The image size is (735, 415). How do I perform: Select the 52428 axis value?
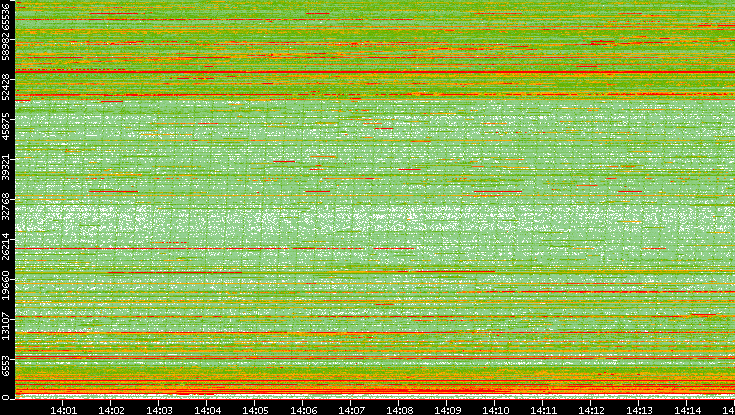(x=5, y=87)
